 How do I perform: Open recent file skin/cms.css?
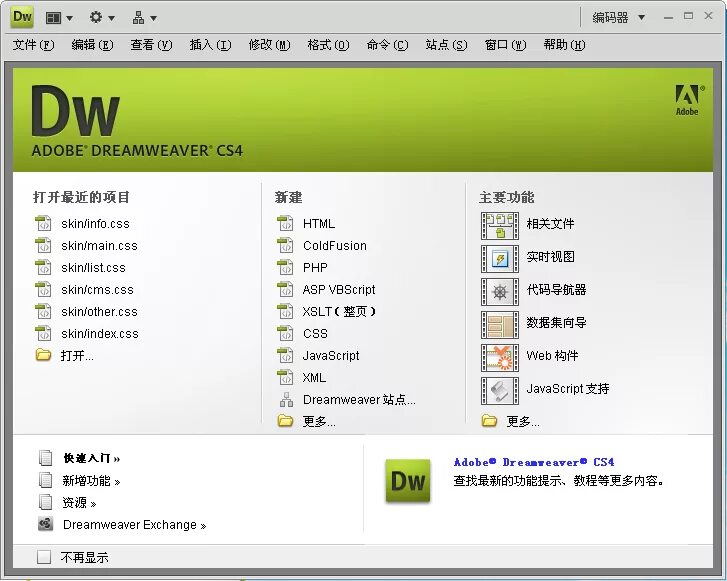97,289
